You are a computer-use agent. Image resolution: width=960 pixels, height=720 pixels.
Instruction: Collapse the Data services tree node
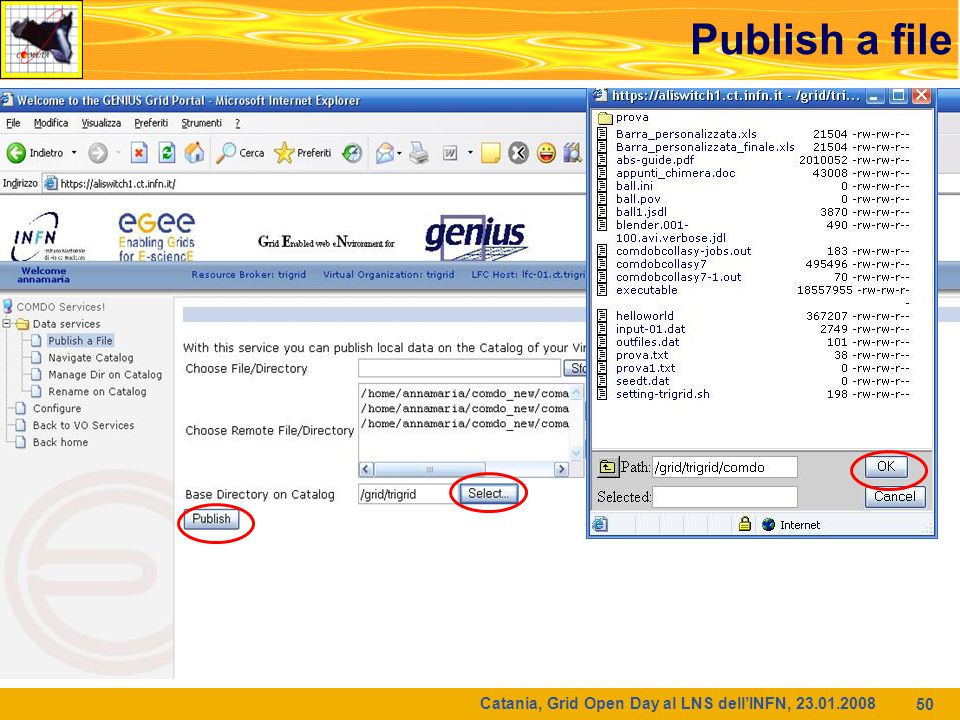(x=6, y=324)
